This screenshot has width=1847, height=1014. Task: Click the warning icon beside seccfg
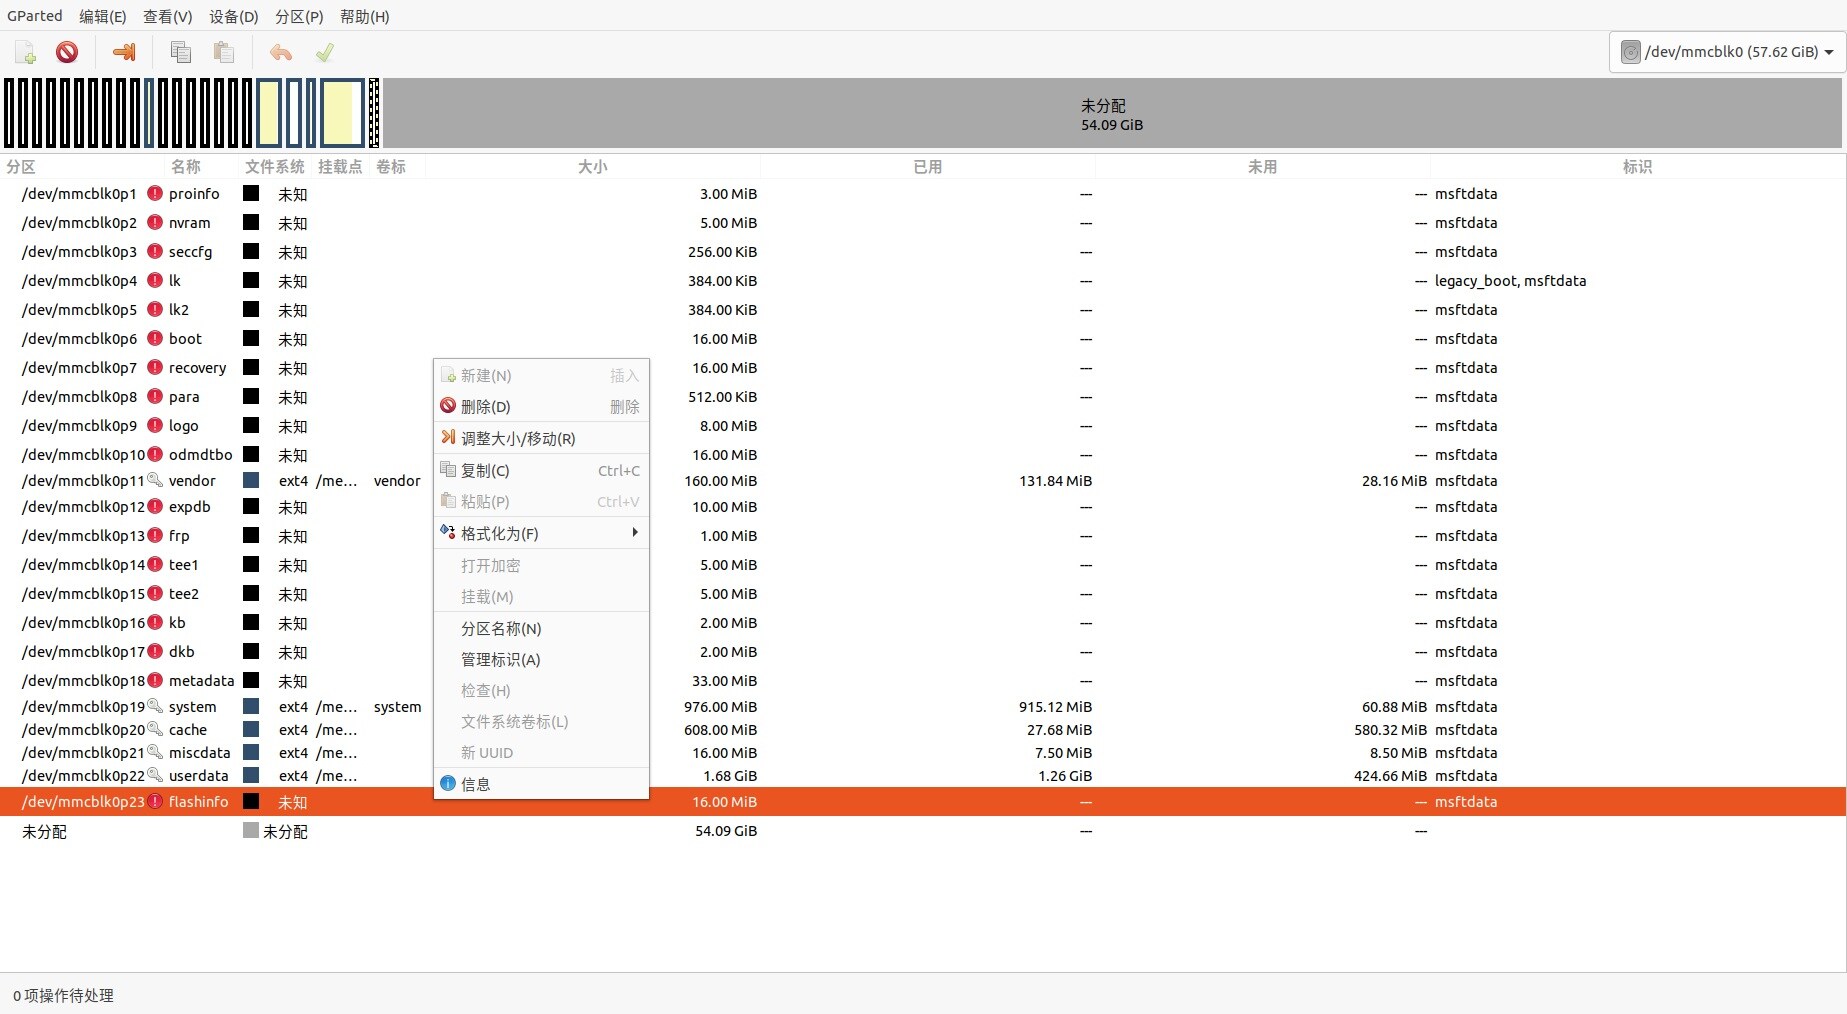click(x=155, y=251)
